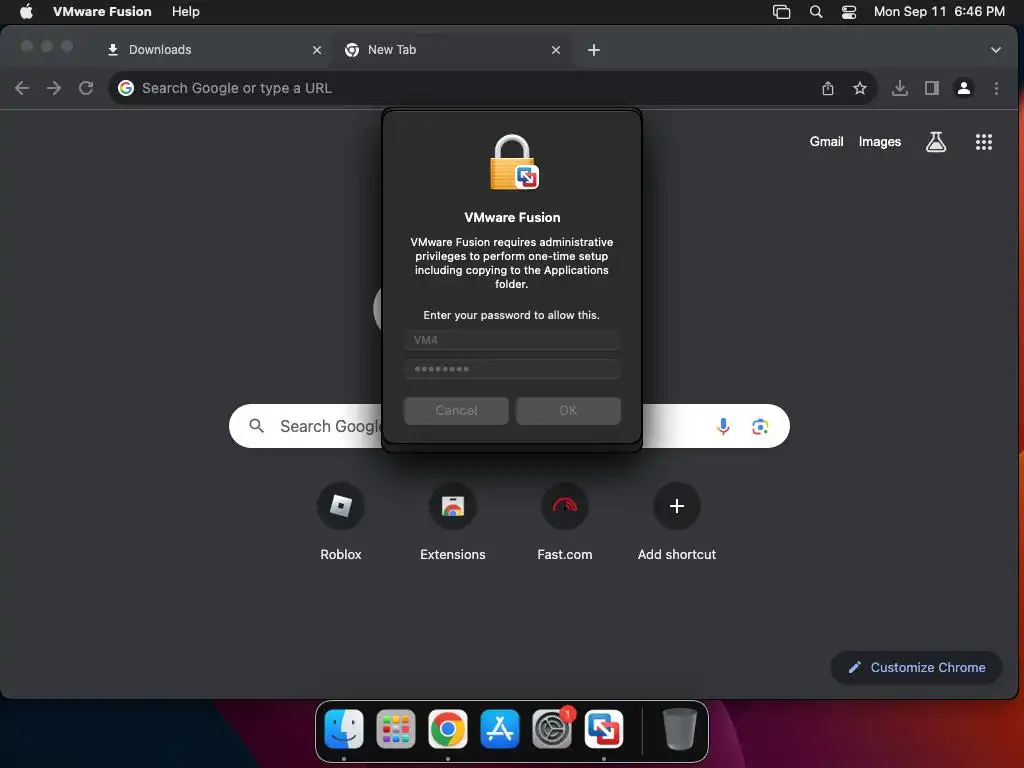
Task: Open Google Chrome from the Dock
Action: pyautogui.click(x=448, y=729)
